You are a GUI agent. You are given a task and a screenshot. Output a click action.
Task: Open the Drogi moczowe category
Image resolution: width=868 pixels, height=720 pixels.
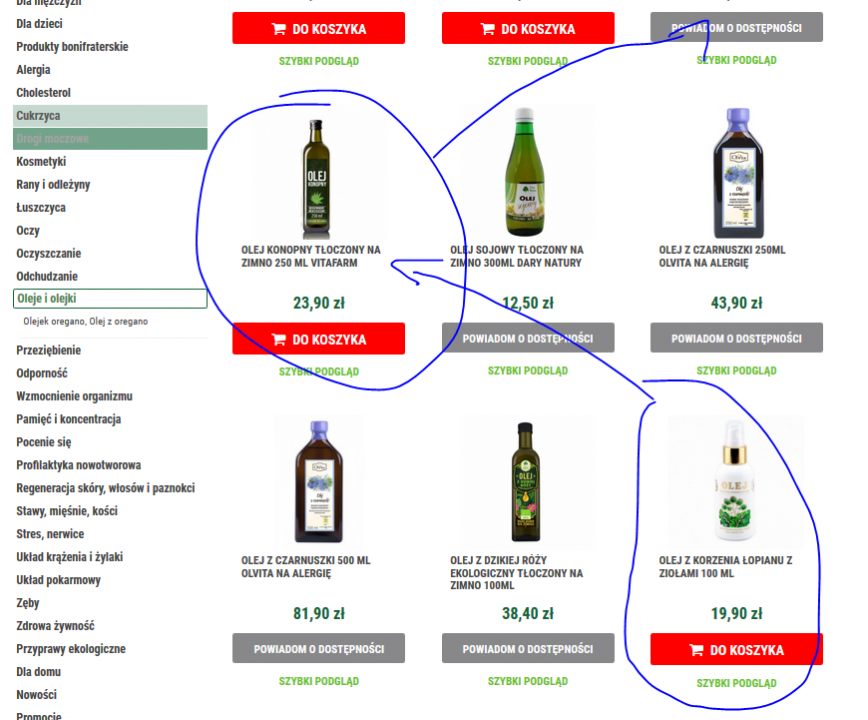[110, 138]
